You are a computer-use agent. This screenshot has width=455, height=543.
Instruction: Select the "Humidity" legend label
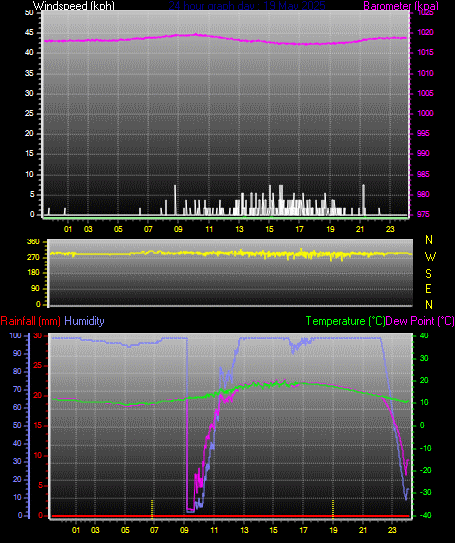click(x=84, y=321)
